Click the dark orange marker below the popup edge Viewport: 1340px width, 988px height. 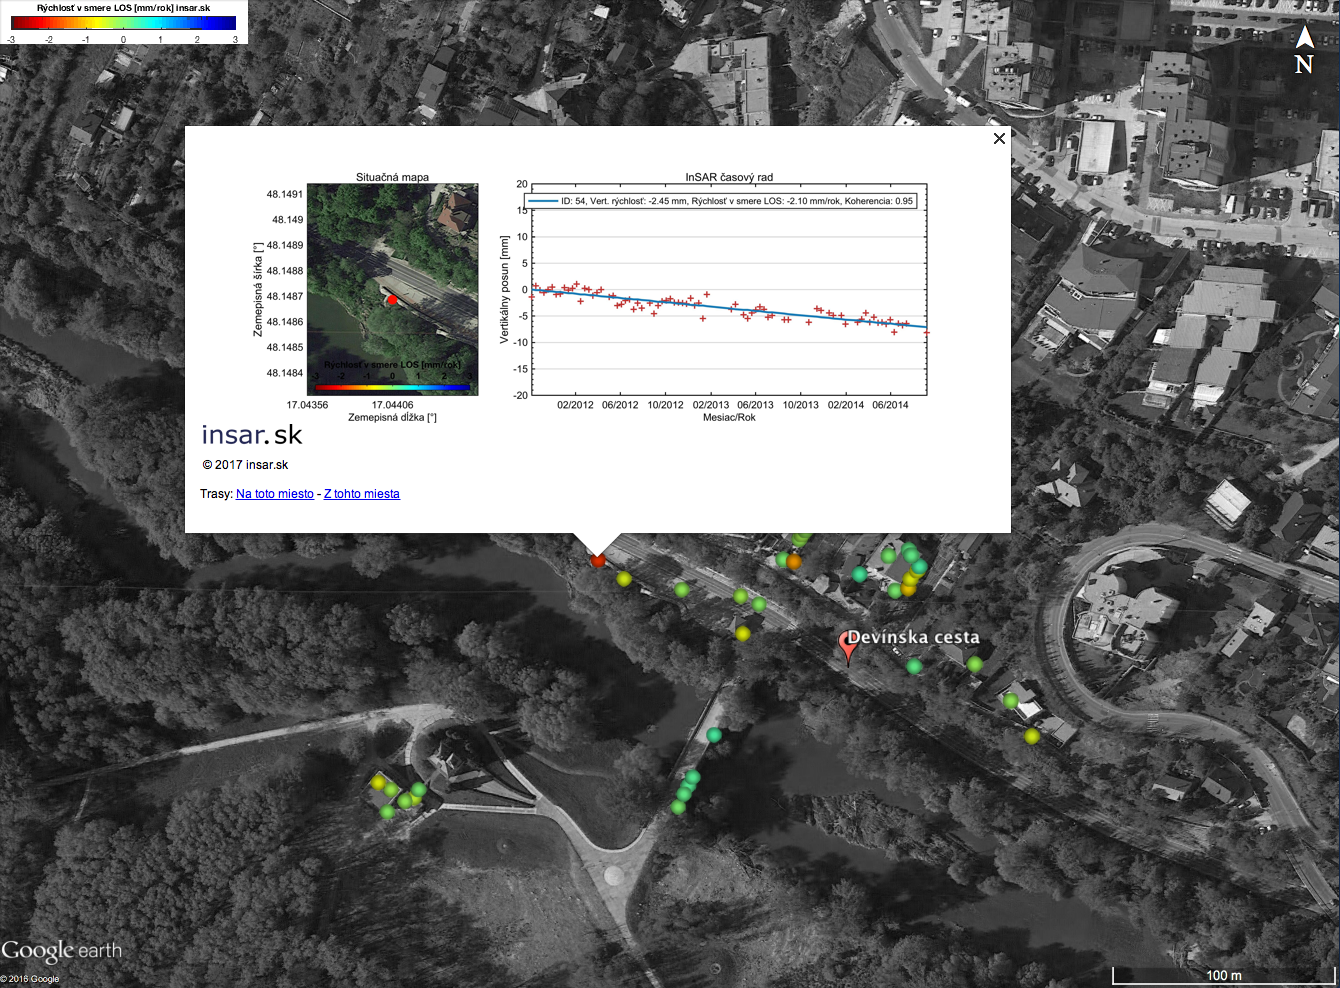[794, 562]
